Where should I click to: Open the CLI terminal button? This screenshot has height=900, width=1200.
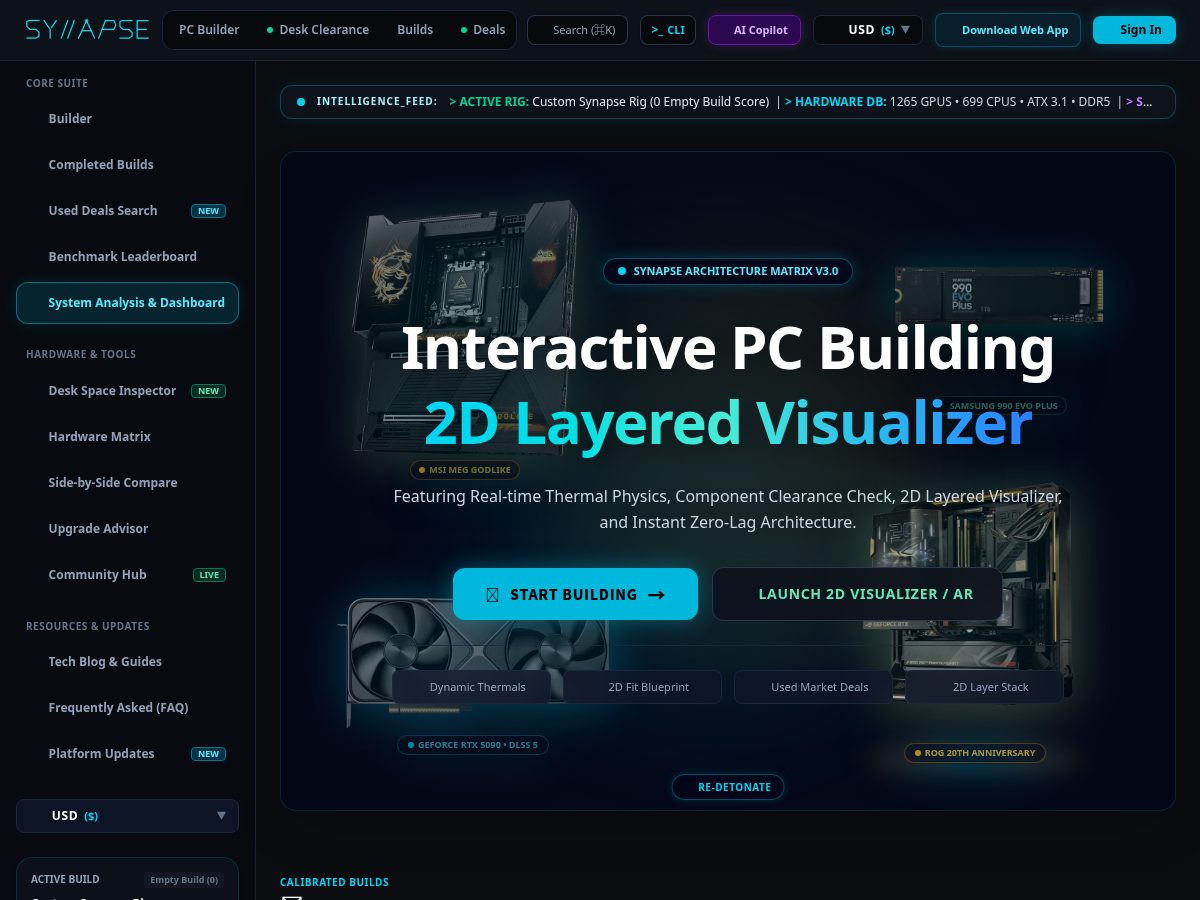(668, 30)
